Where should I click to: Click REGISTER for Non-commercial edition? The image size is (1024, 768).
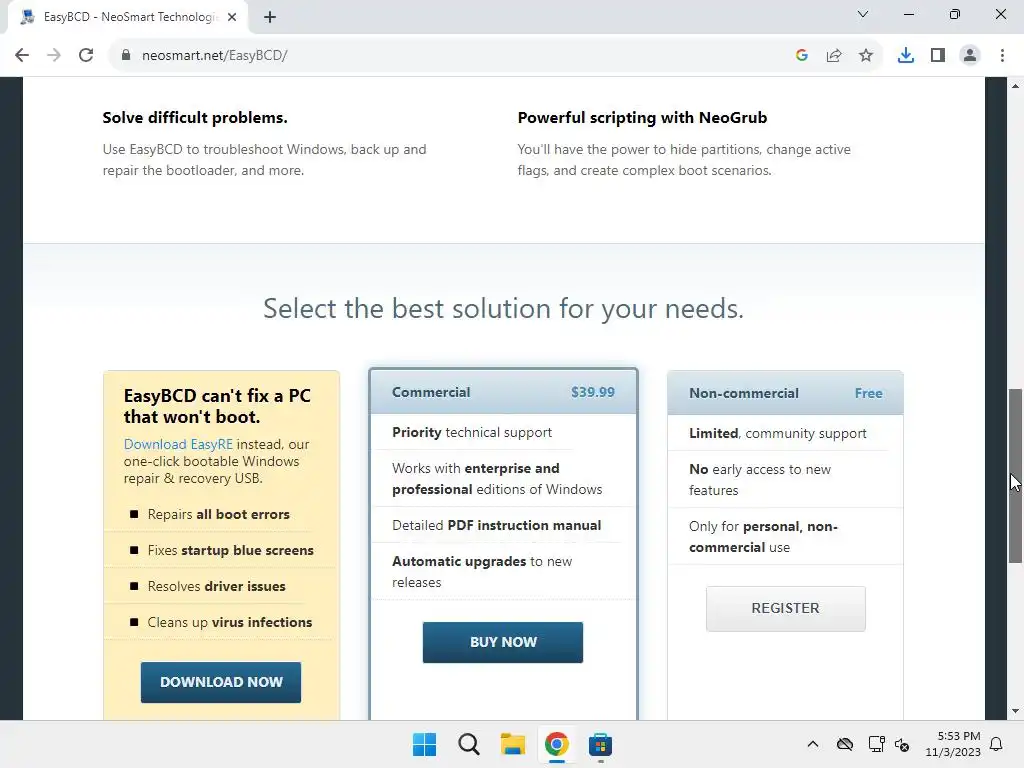tap(786, 608)
